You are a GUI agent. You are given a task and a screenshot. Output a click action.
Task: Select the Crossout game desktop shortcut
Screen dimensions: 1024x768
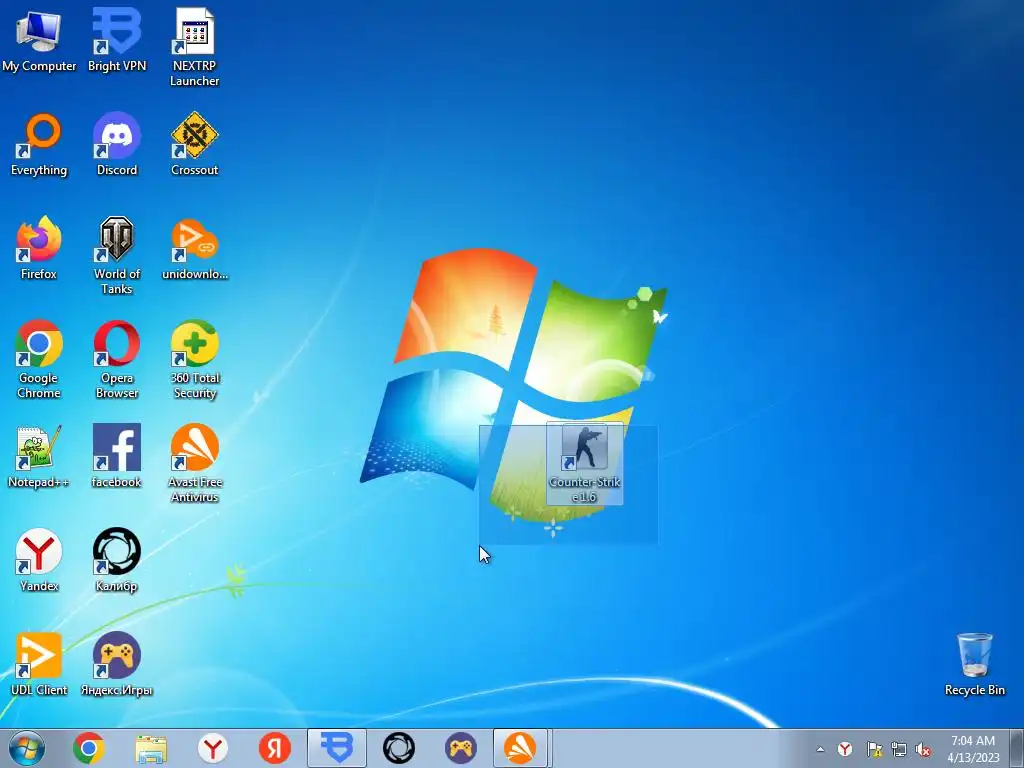coord(195,145)
